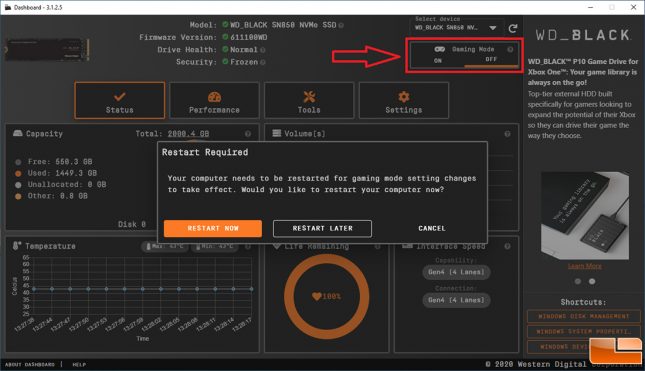This screenshot has height=371, width=645.
Task: Click the Max temperature badge
Action: [x=165, y=246]
